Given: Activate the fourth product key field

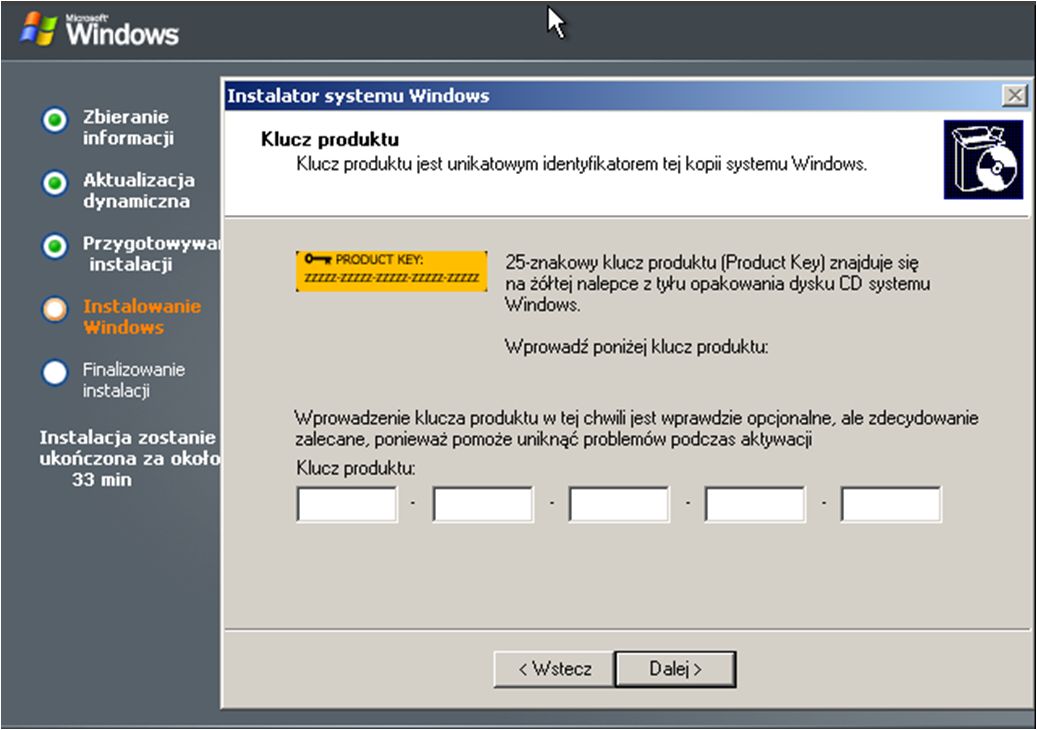Looking at the screenshot, I should [x=755, y=505].
